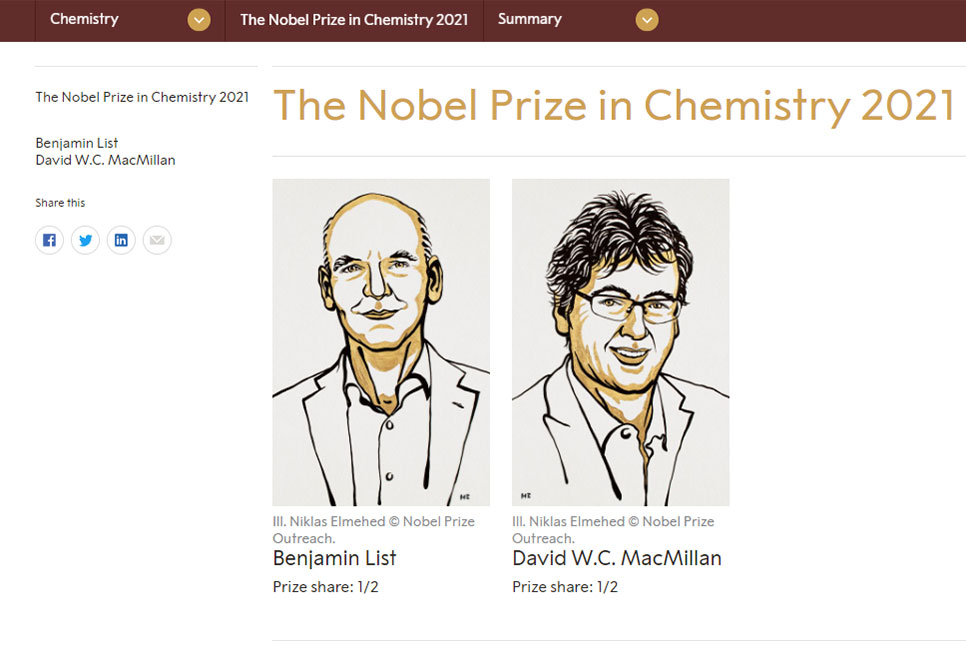Click the Share this label
The height and width of the screenshot is (648, 966).
pos(60,203)
